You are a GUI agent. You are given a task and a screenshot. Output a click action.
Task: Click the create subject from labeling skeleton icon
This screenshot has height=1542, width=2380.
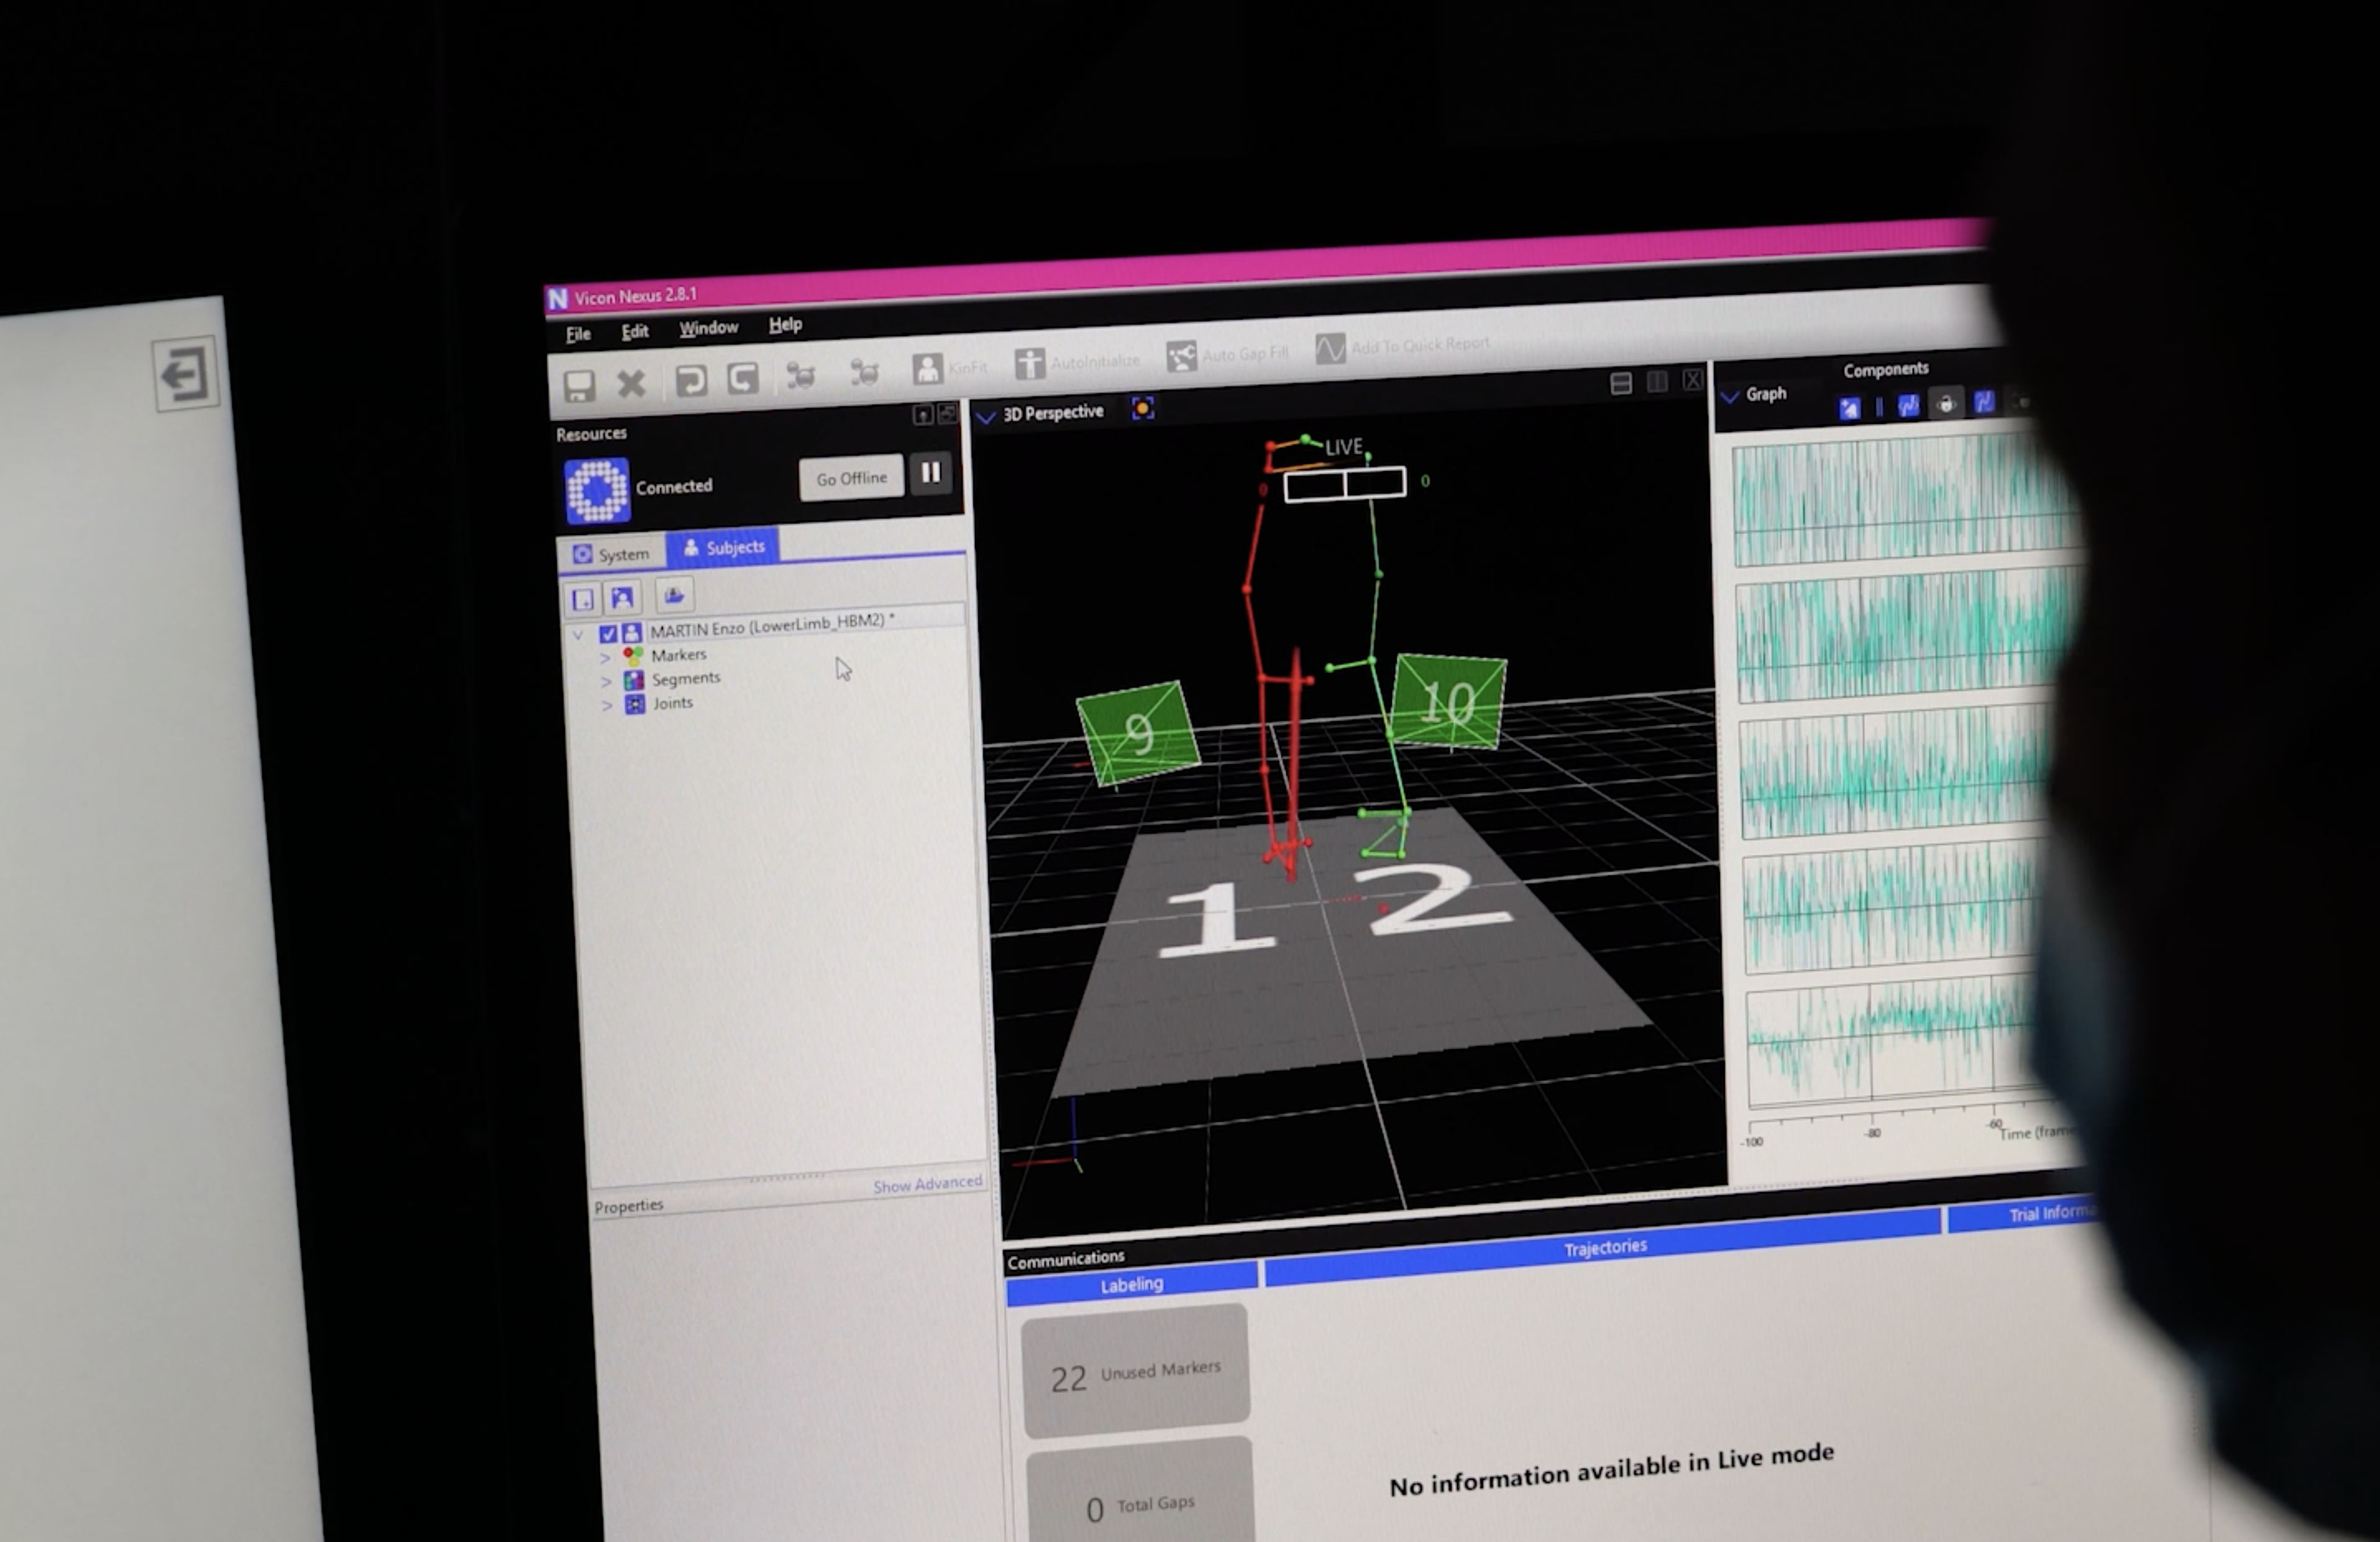click(x=622, y=597)
